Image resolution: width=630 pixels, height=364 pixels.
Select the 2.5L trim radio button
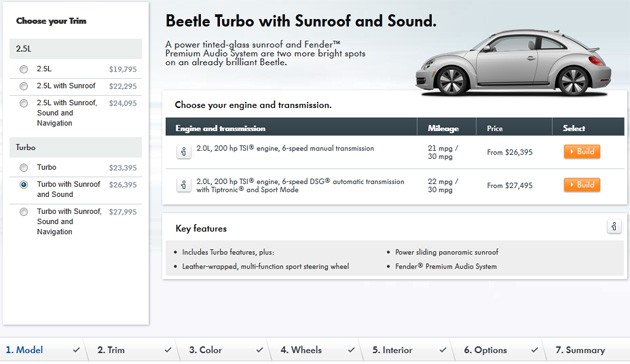24,69
